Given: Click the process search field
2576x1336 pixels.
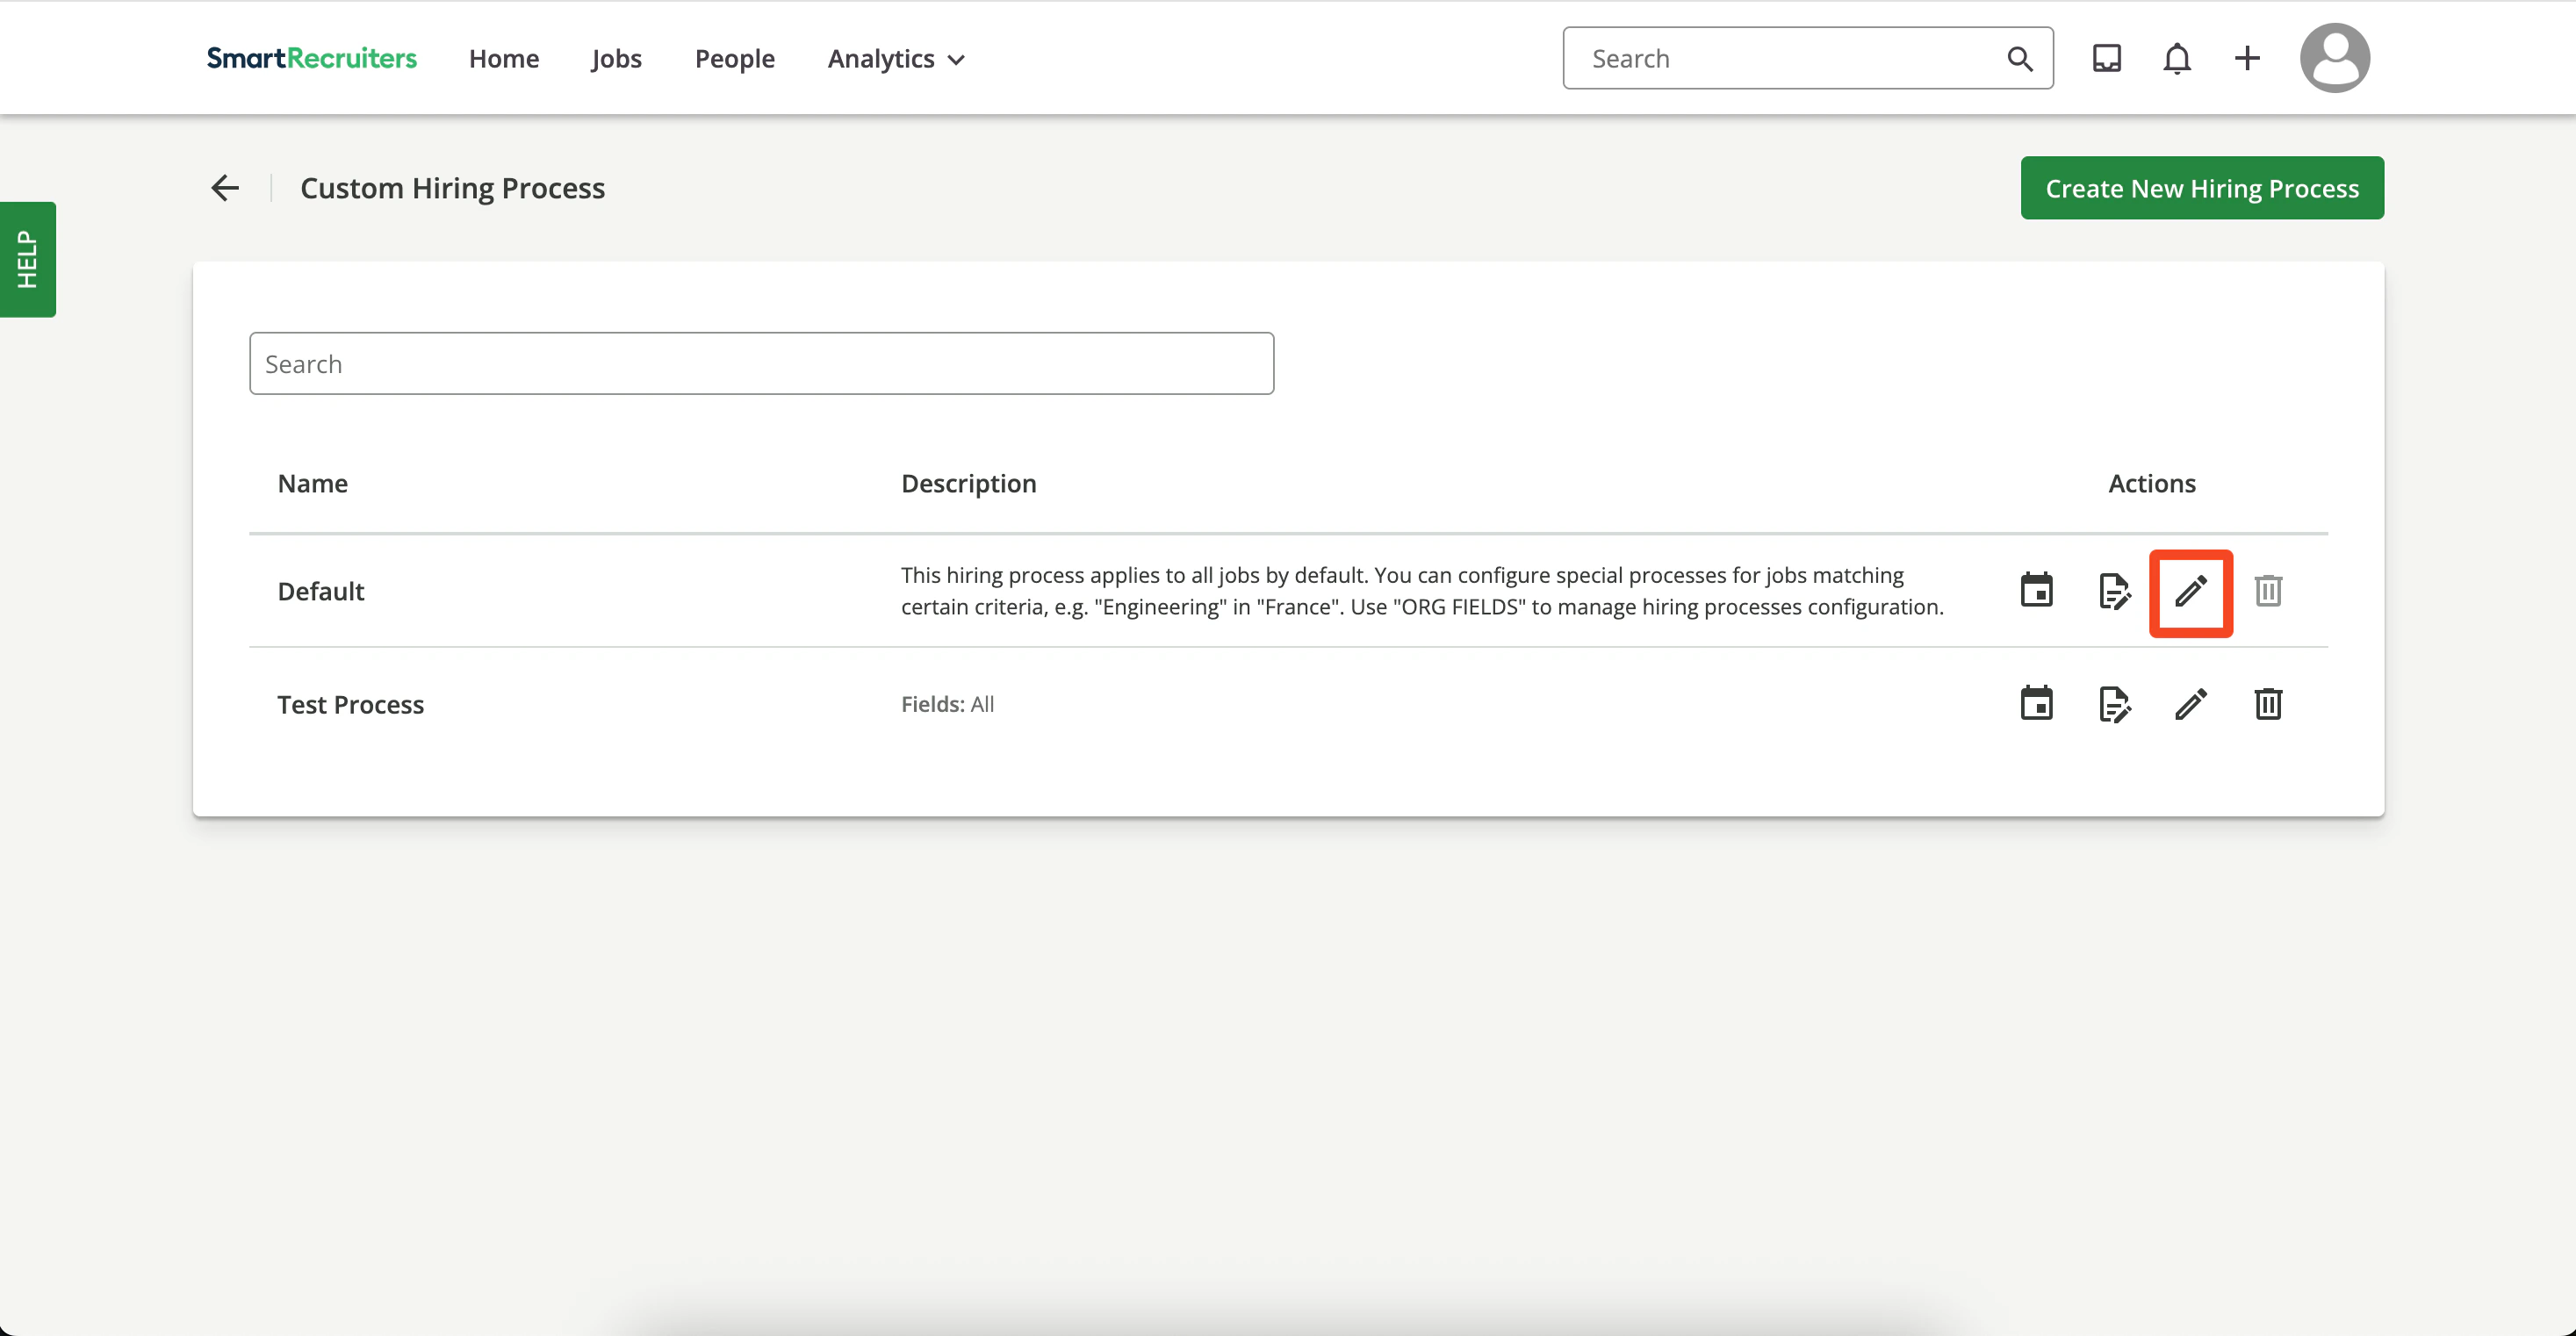Looking at the screenshot, I should (x=762, y=363).
